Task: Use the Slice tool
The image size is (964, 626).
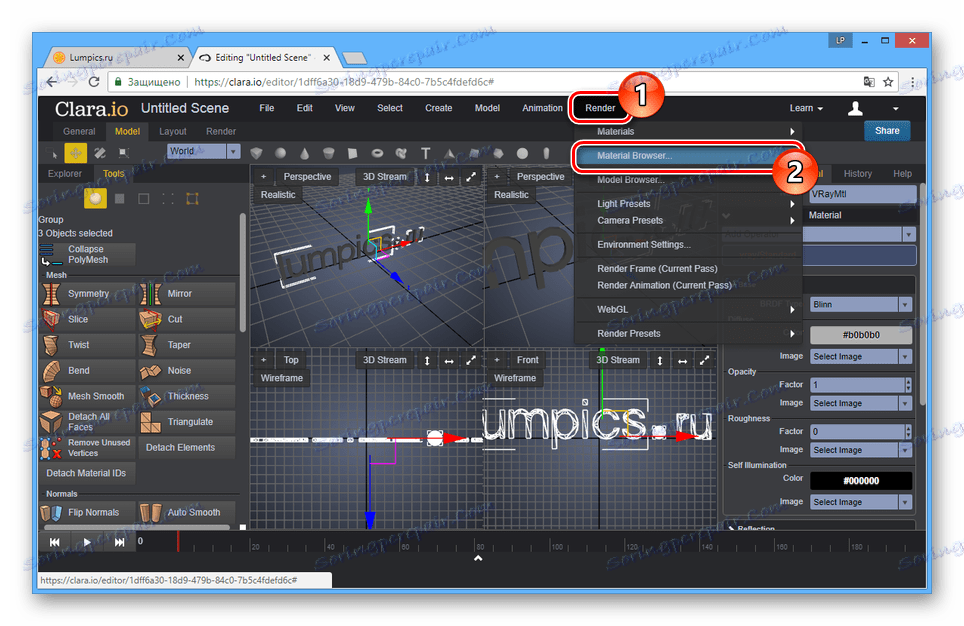Action: point(87,319)
